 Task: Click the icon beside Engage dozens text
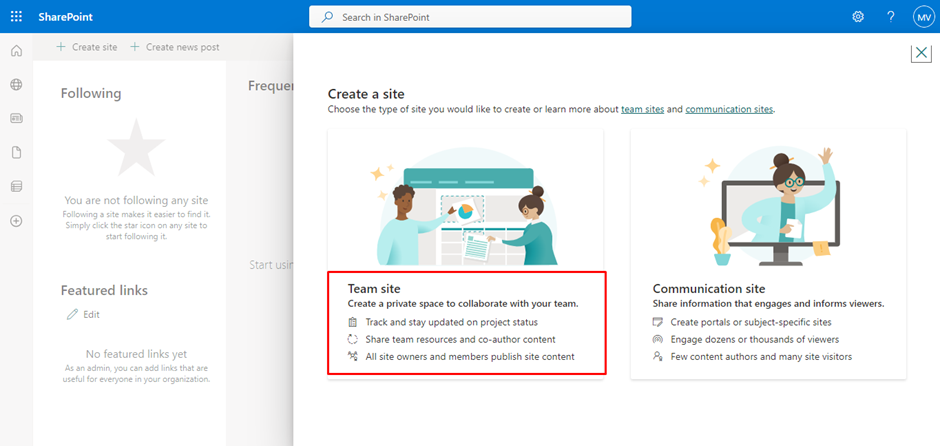(658, 339)
